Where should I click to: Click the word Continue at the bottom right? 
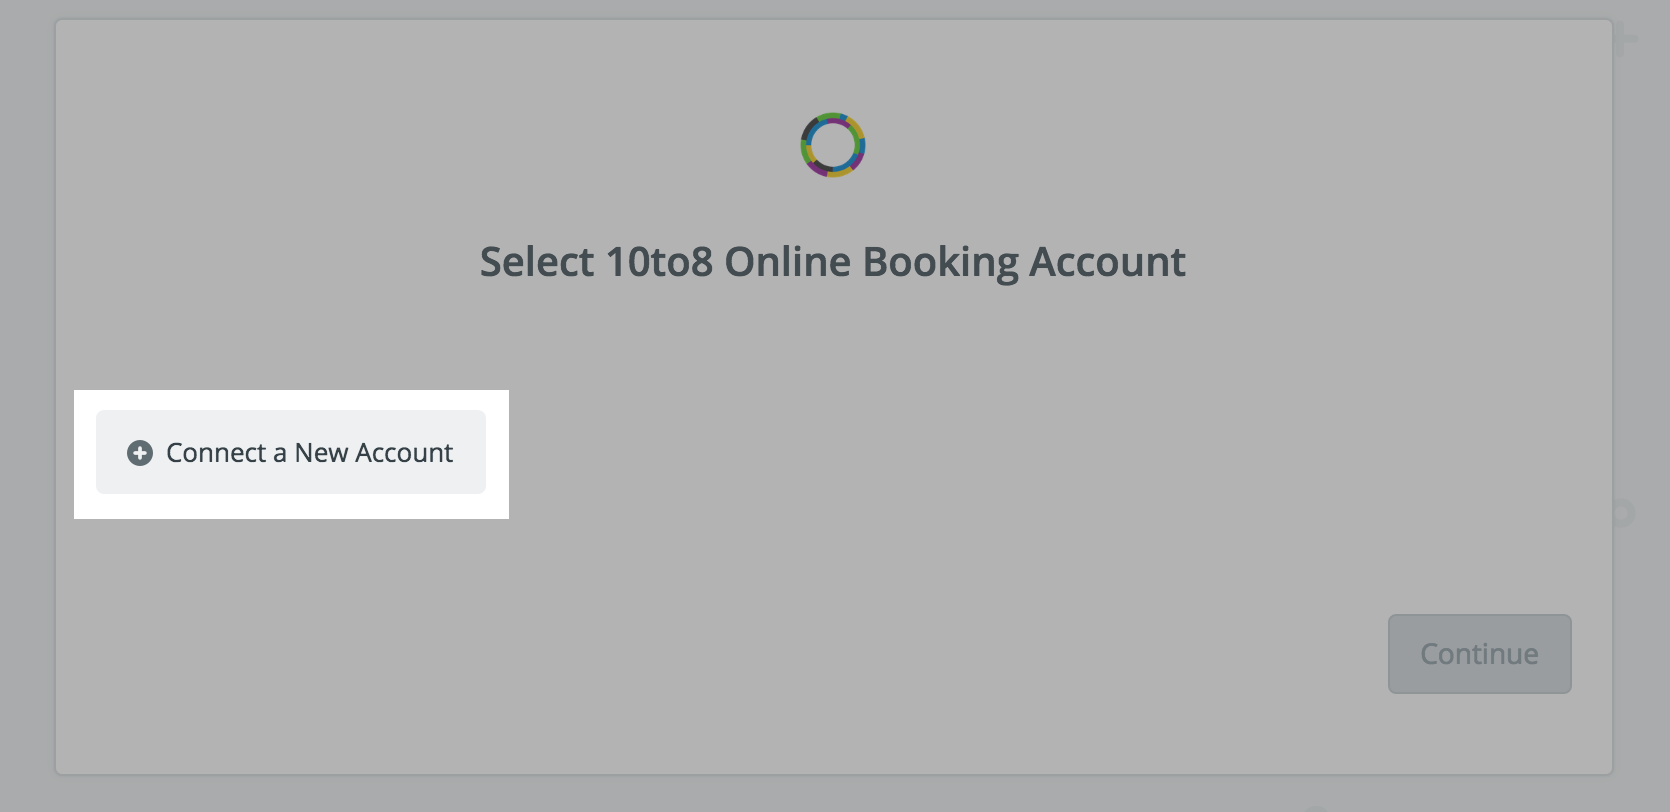[x=1479, y=654]
